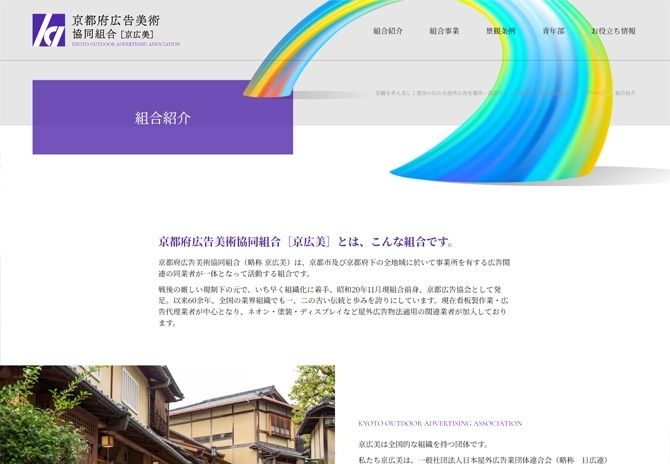Click the 組合紹介 breadcrumb at far right
The image size is (670, 464).
pyautogui.click(x=625, y=93)
